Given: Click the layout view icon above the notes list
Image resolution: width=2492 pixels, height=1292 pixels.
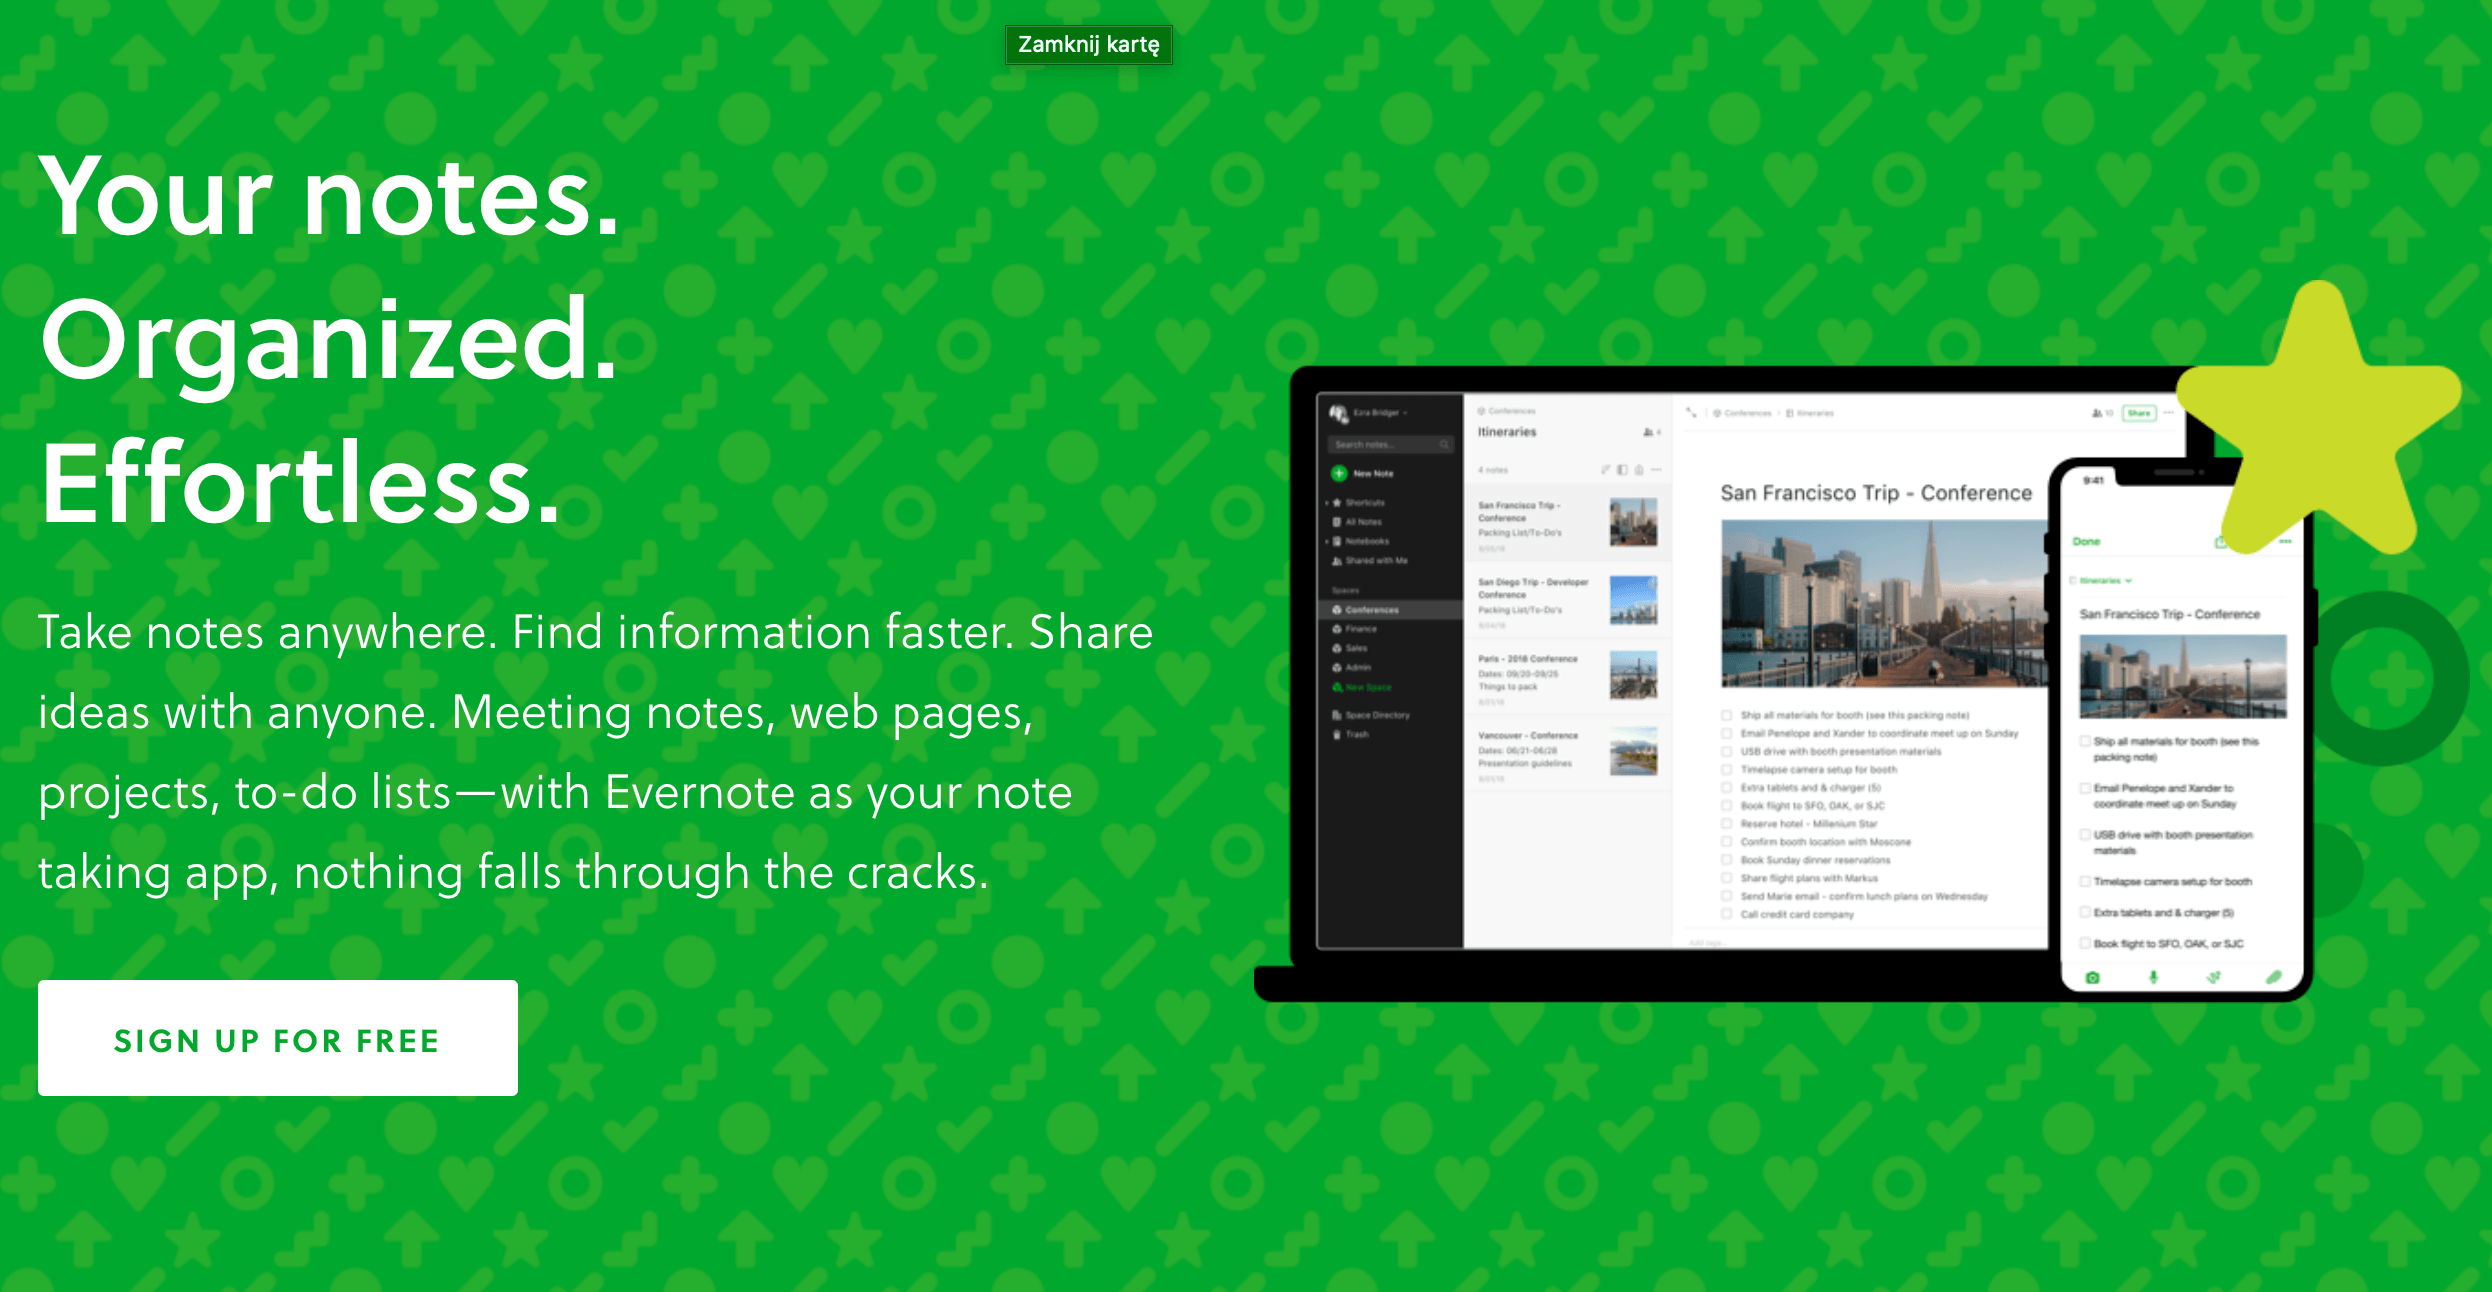Looking at the screenshot, I should [1622, 469].
